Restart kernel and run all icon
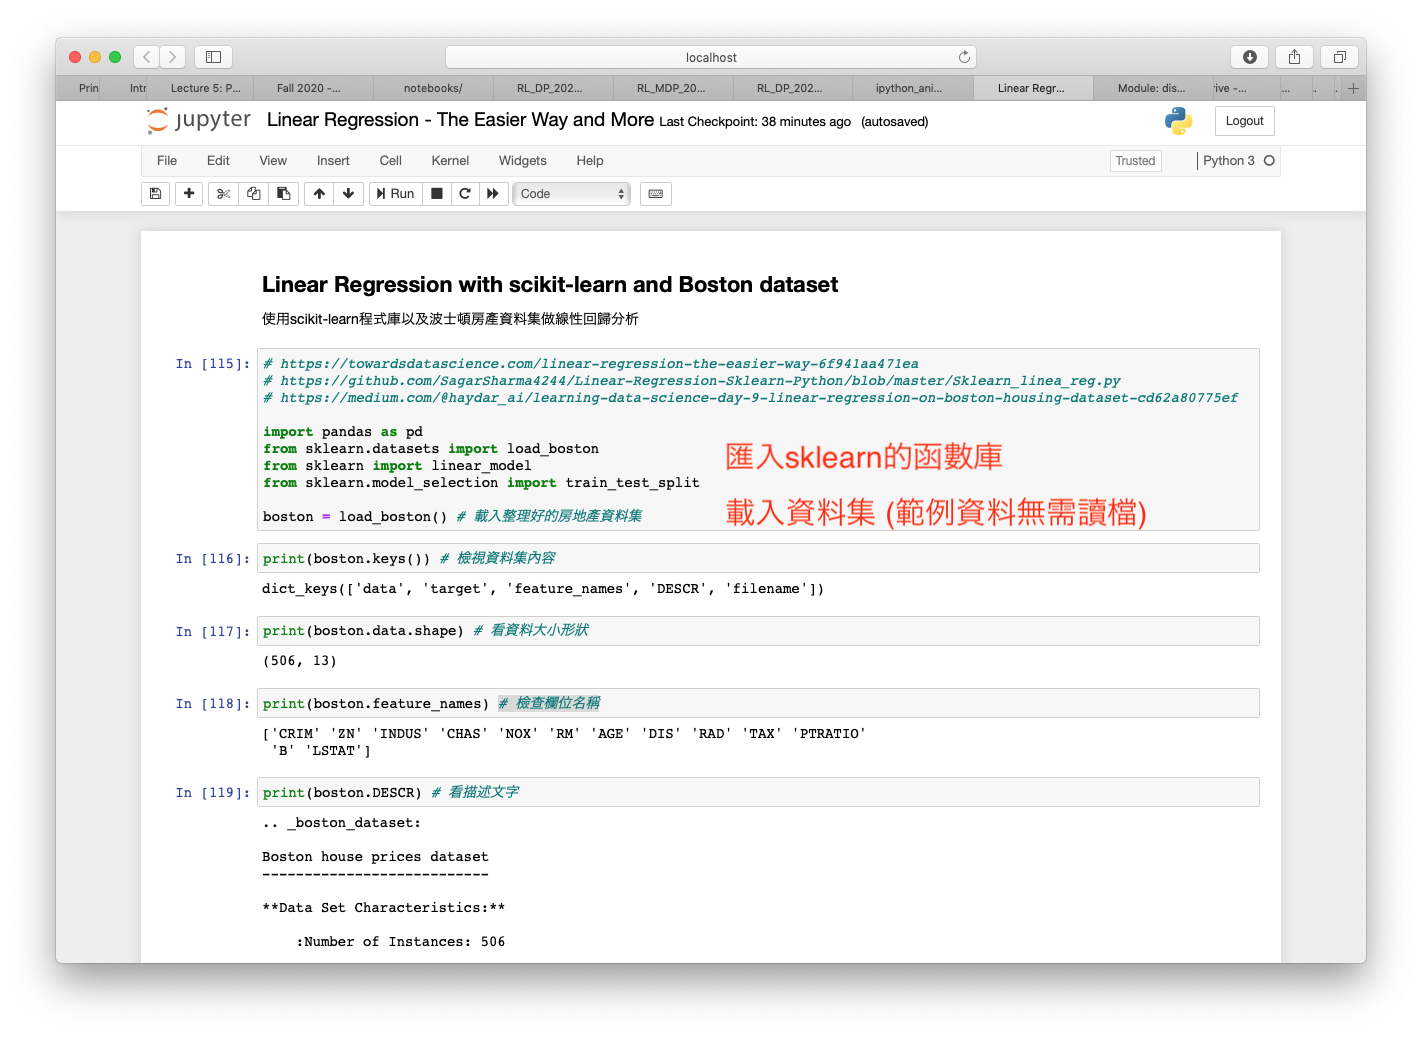 click(x=493, y=194)
